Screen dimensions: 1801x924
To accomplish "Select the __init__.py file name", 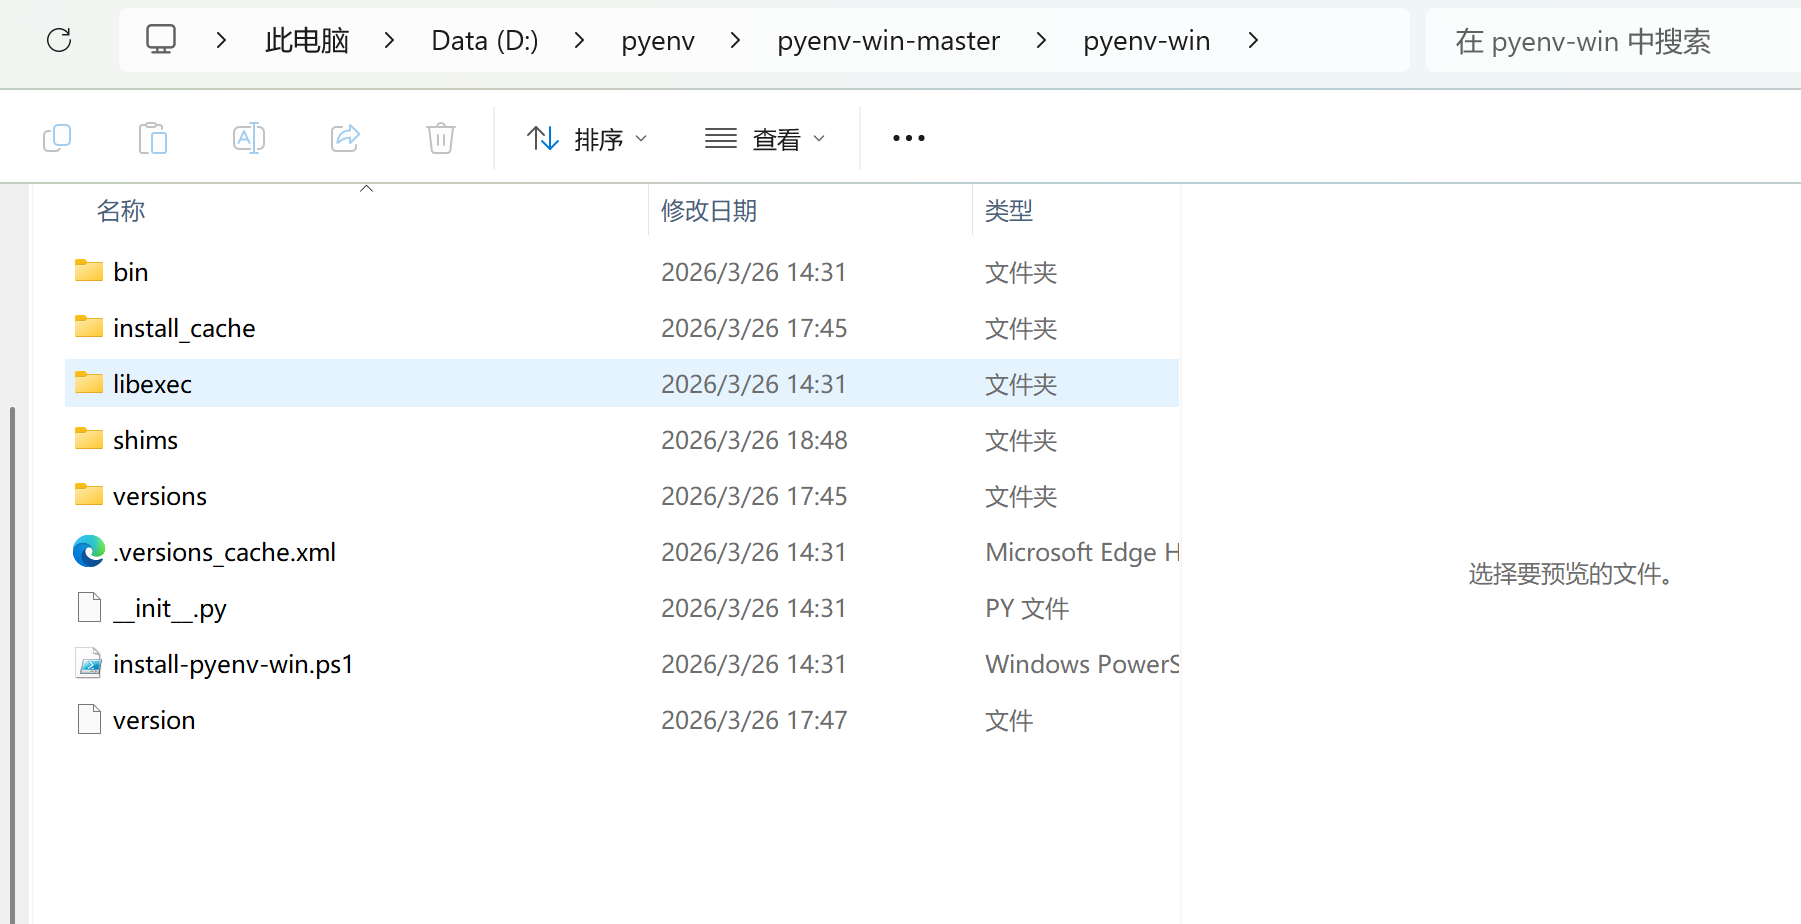I will [x=170, y=608].
